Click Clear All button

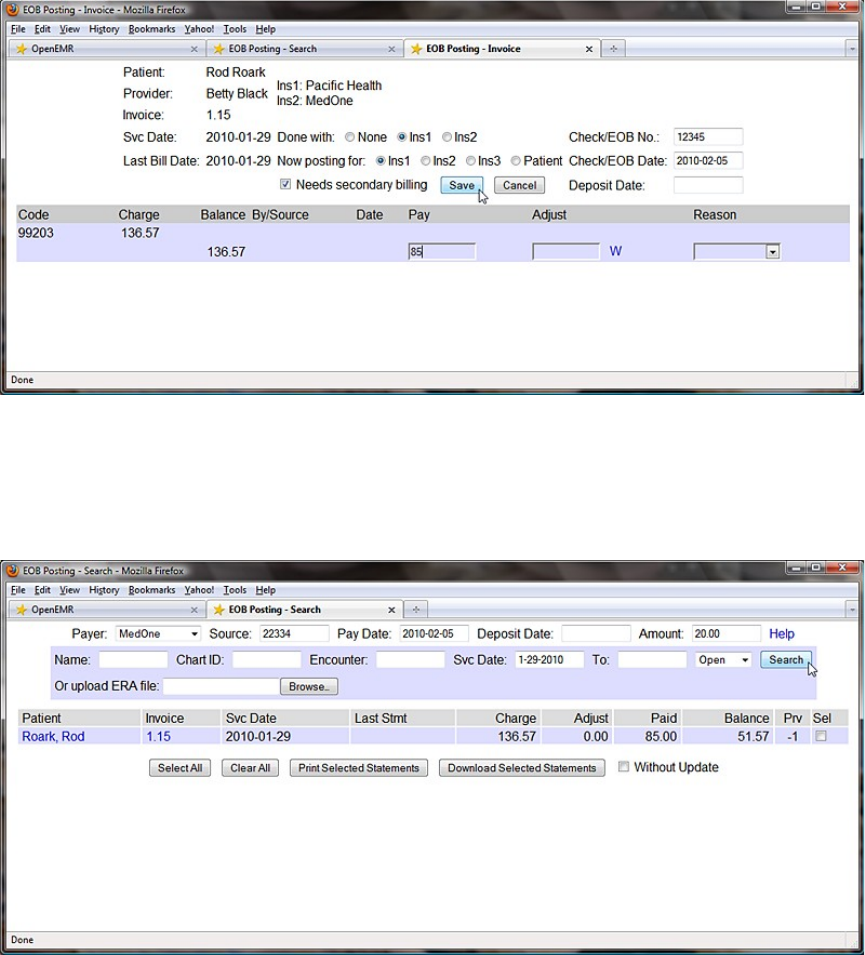tap(250, 768)
